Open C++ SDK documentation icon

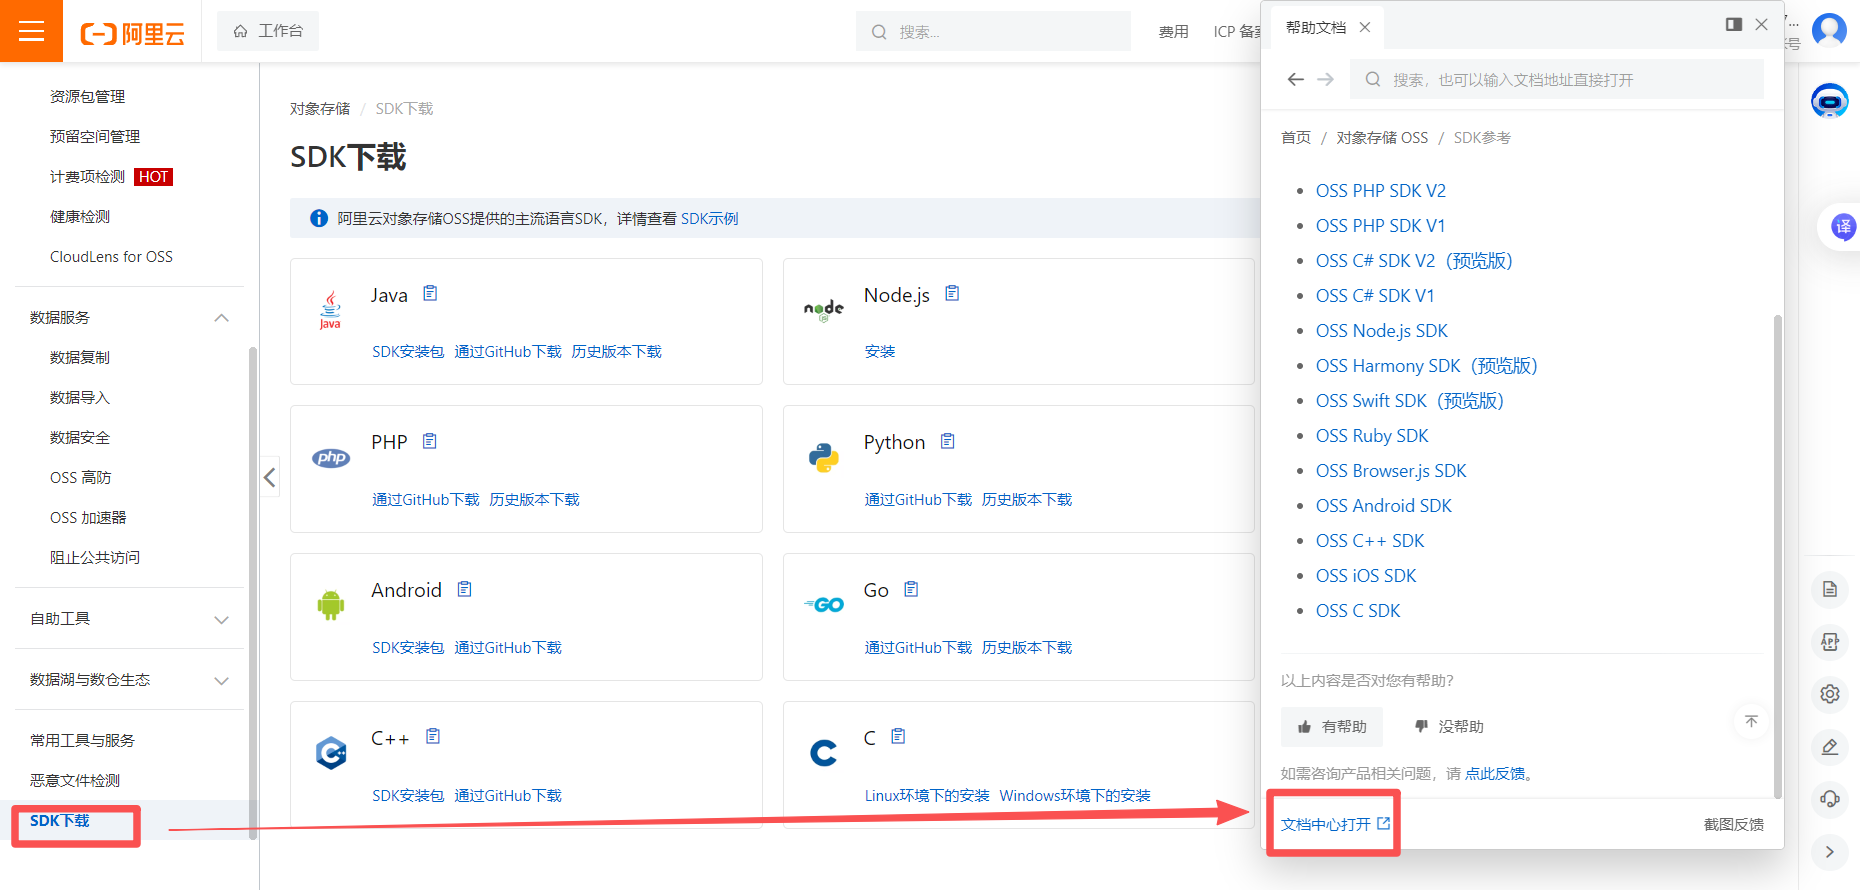coord(433,736)
